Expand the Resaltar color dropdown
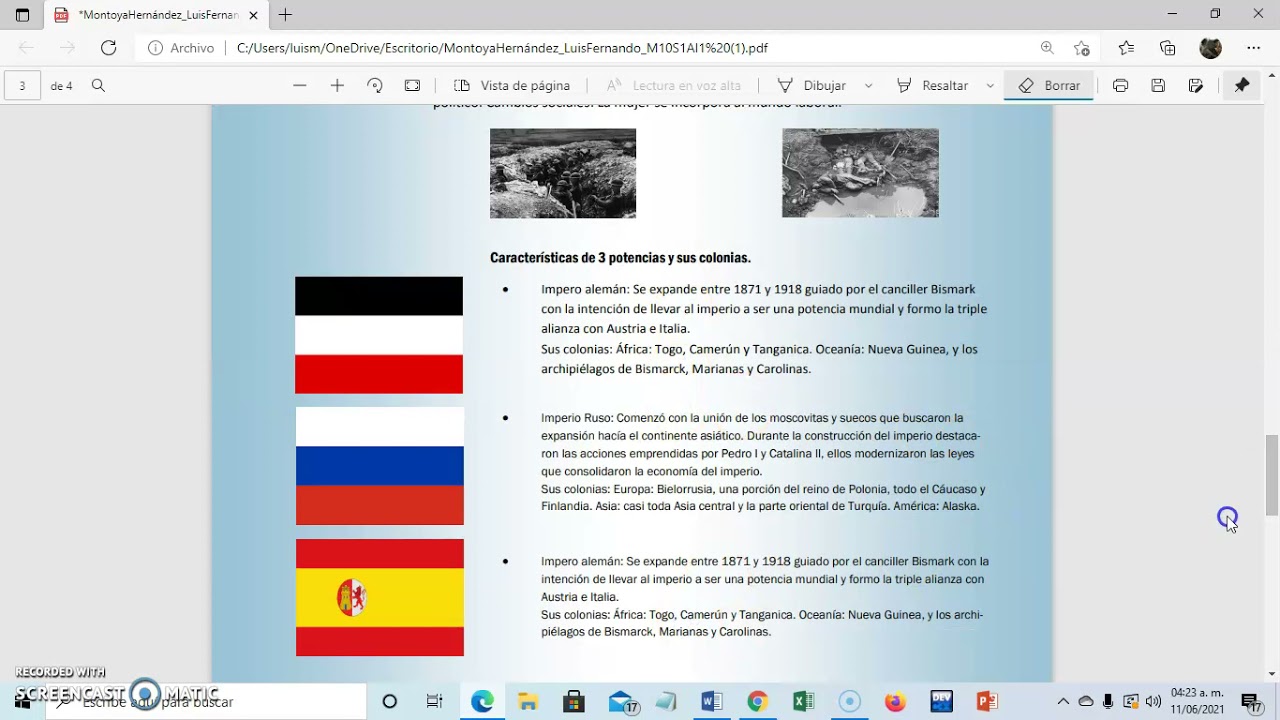Viewport: 1280px width, 720px height. tap(990, 86)
